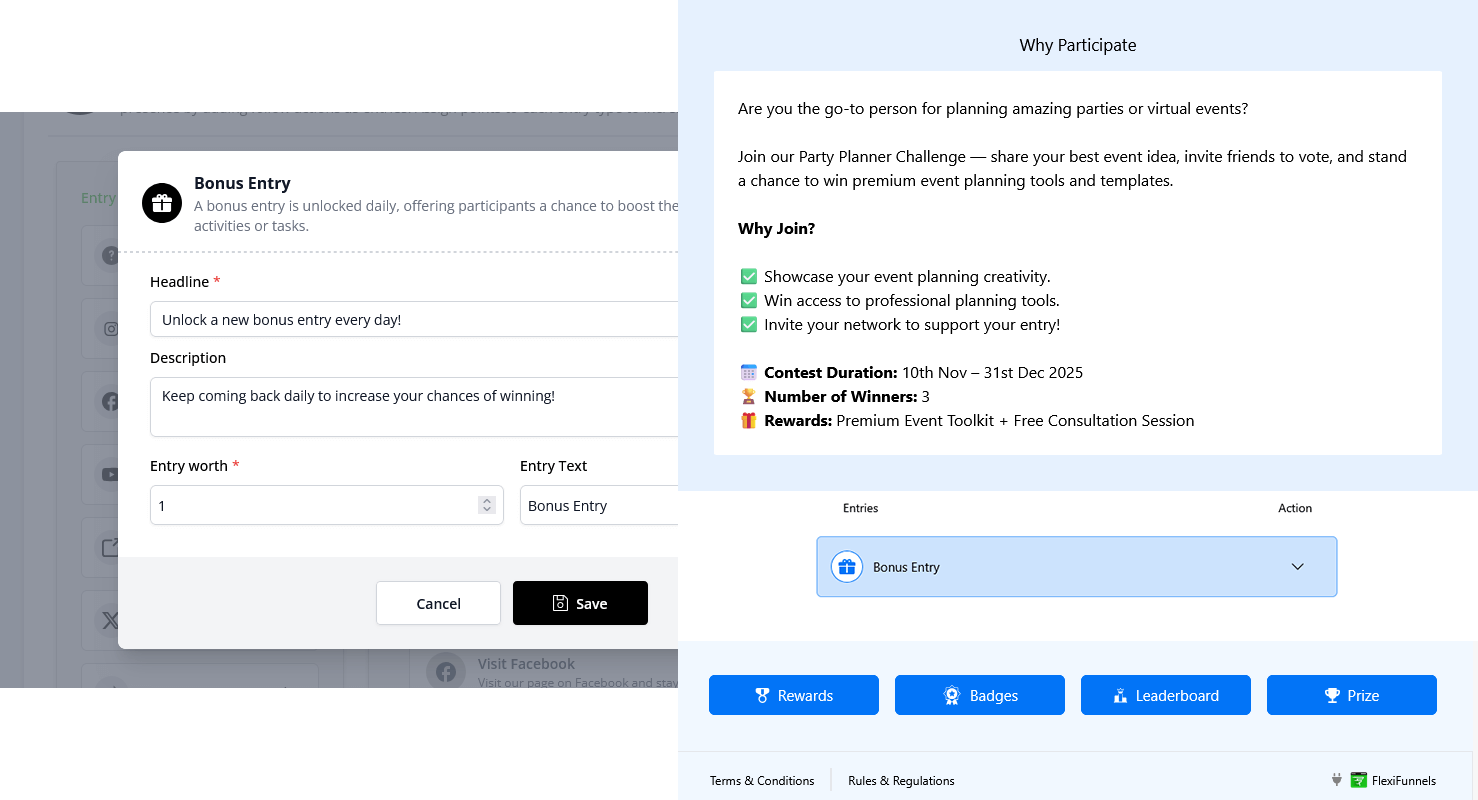
Task: Click 'Showcase your event planning creativity.' text
Action: point(907,277)
